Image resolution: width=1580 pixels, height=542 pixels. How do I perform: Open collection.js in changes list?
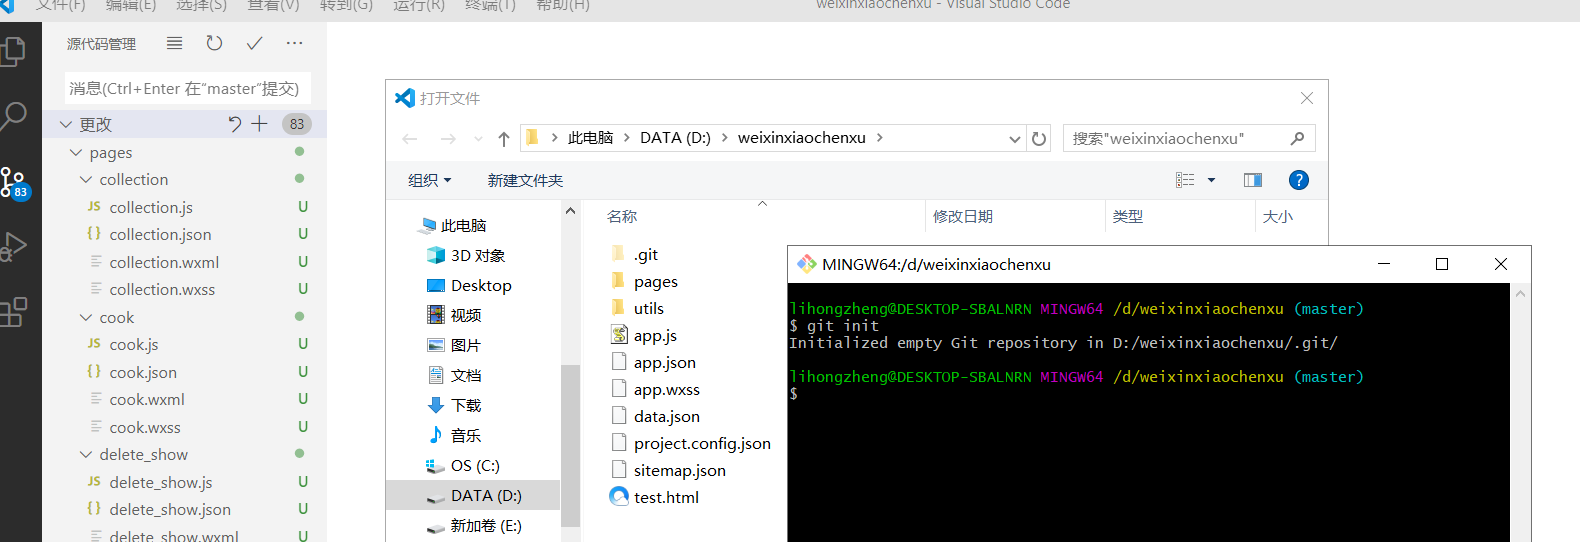pos(151,207)
